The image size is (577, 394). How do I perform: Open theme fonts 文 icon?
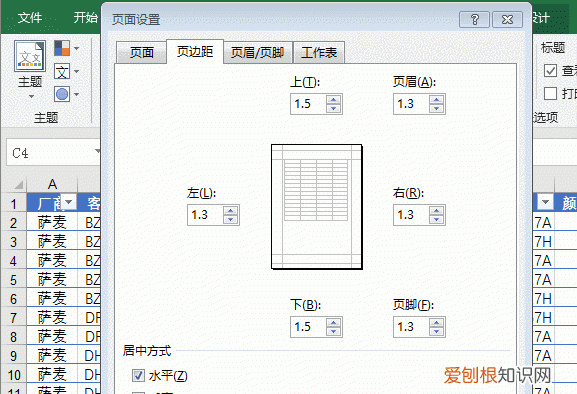click(62, 71)
